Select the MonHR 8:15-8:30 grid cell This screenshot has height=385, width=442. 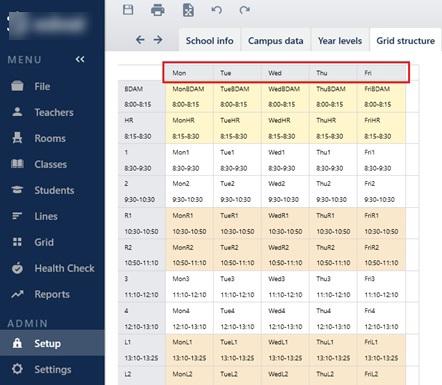coord(190,128)
